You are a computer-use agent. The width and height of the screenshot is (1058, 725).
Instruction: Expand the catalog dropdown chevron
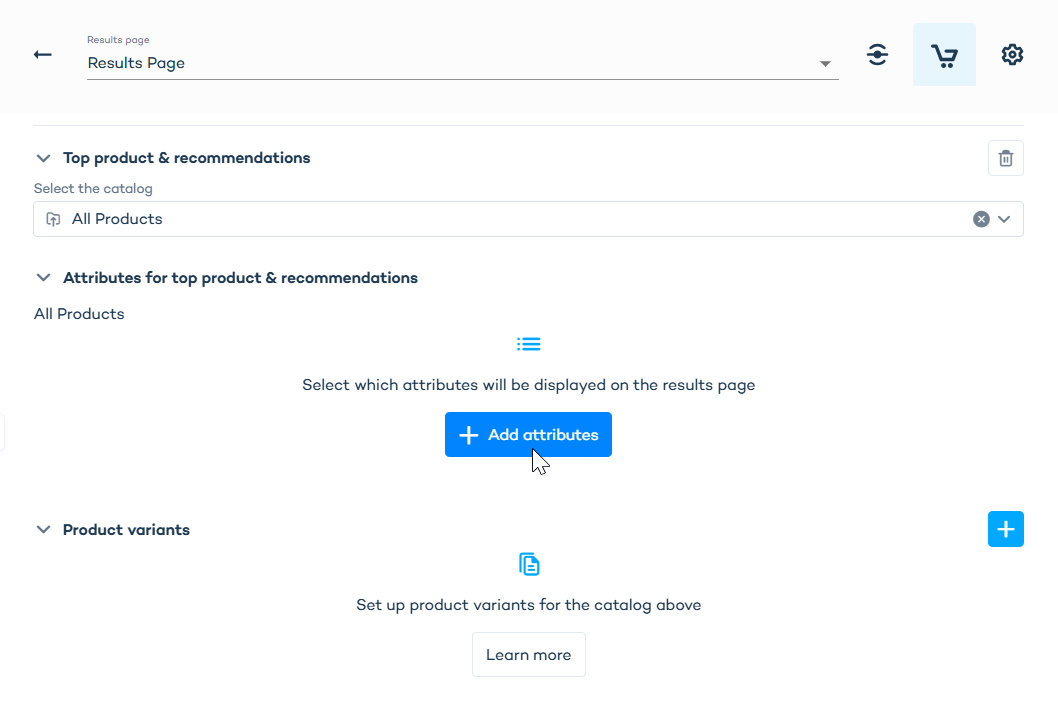pos(1004,219)
